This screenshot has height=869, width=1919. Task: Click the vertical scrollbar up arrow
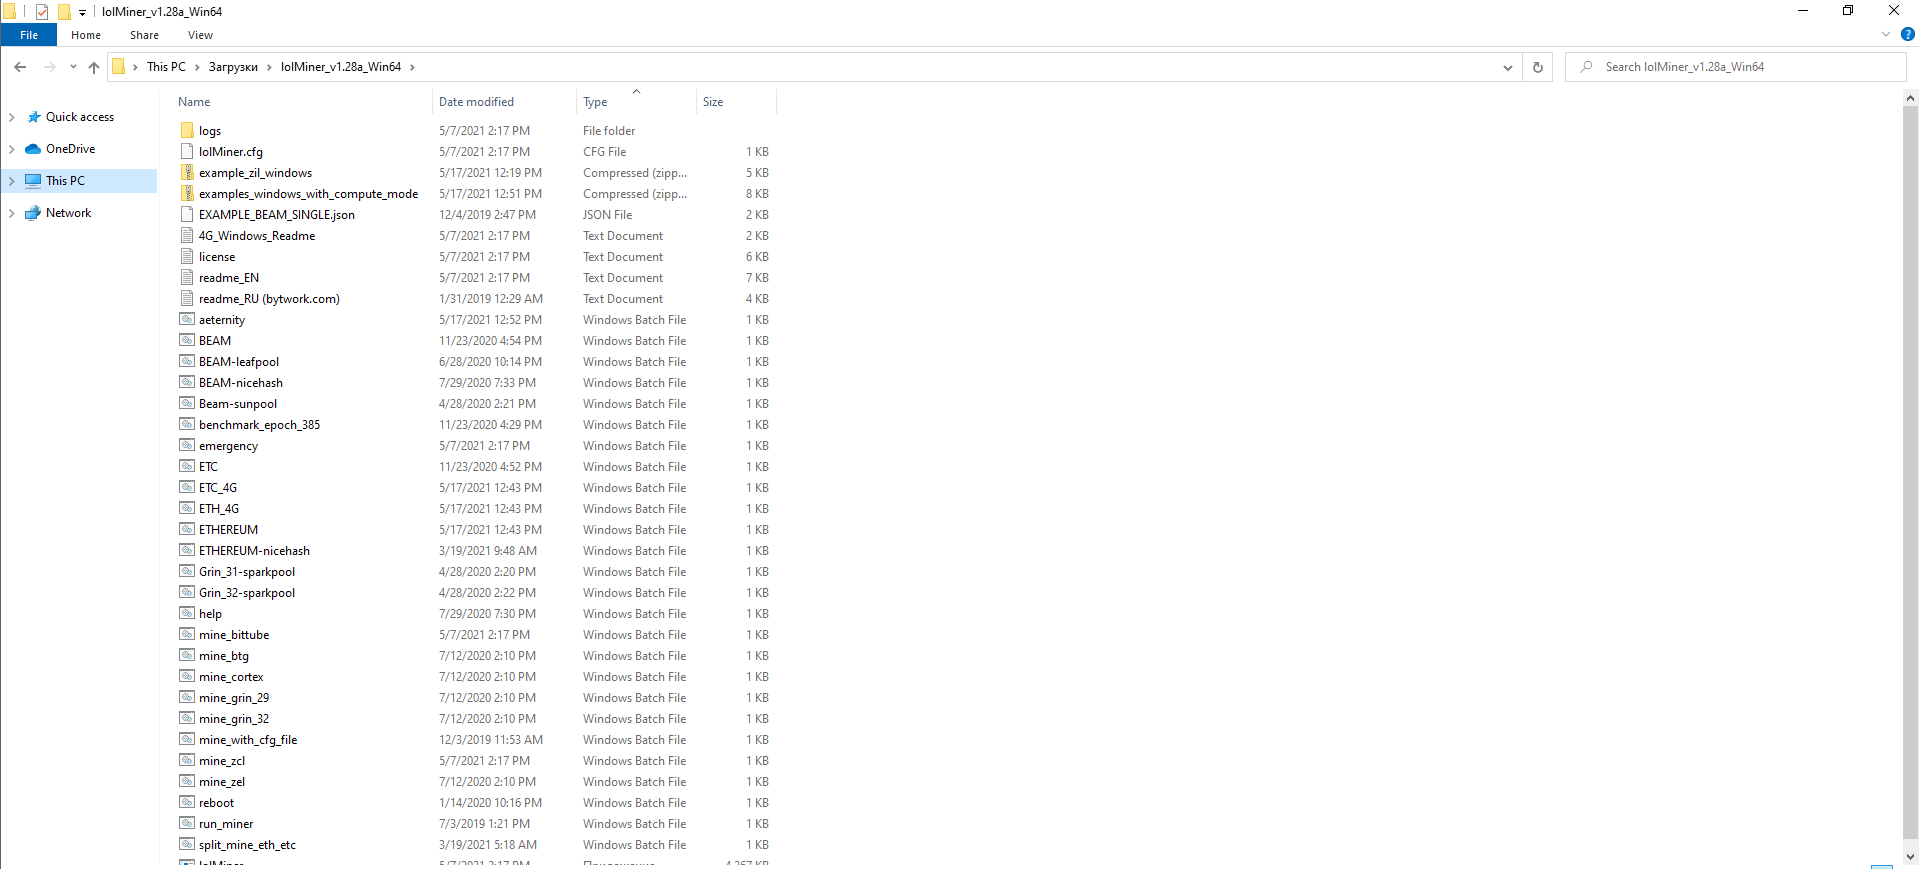[x=1910, y=98]
